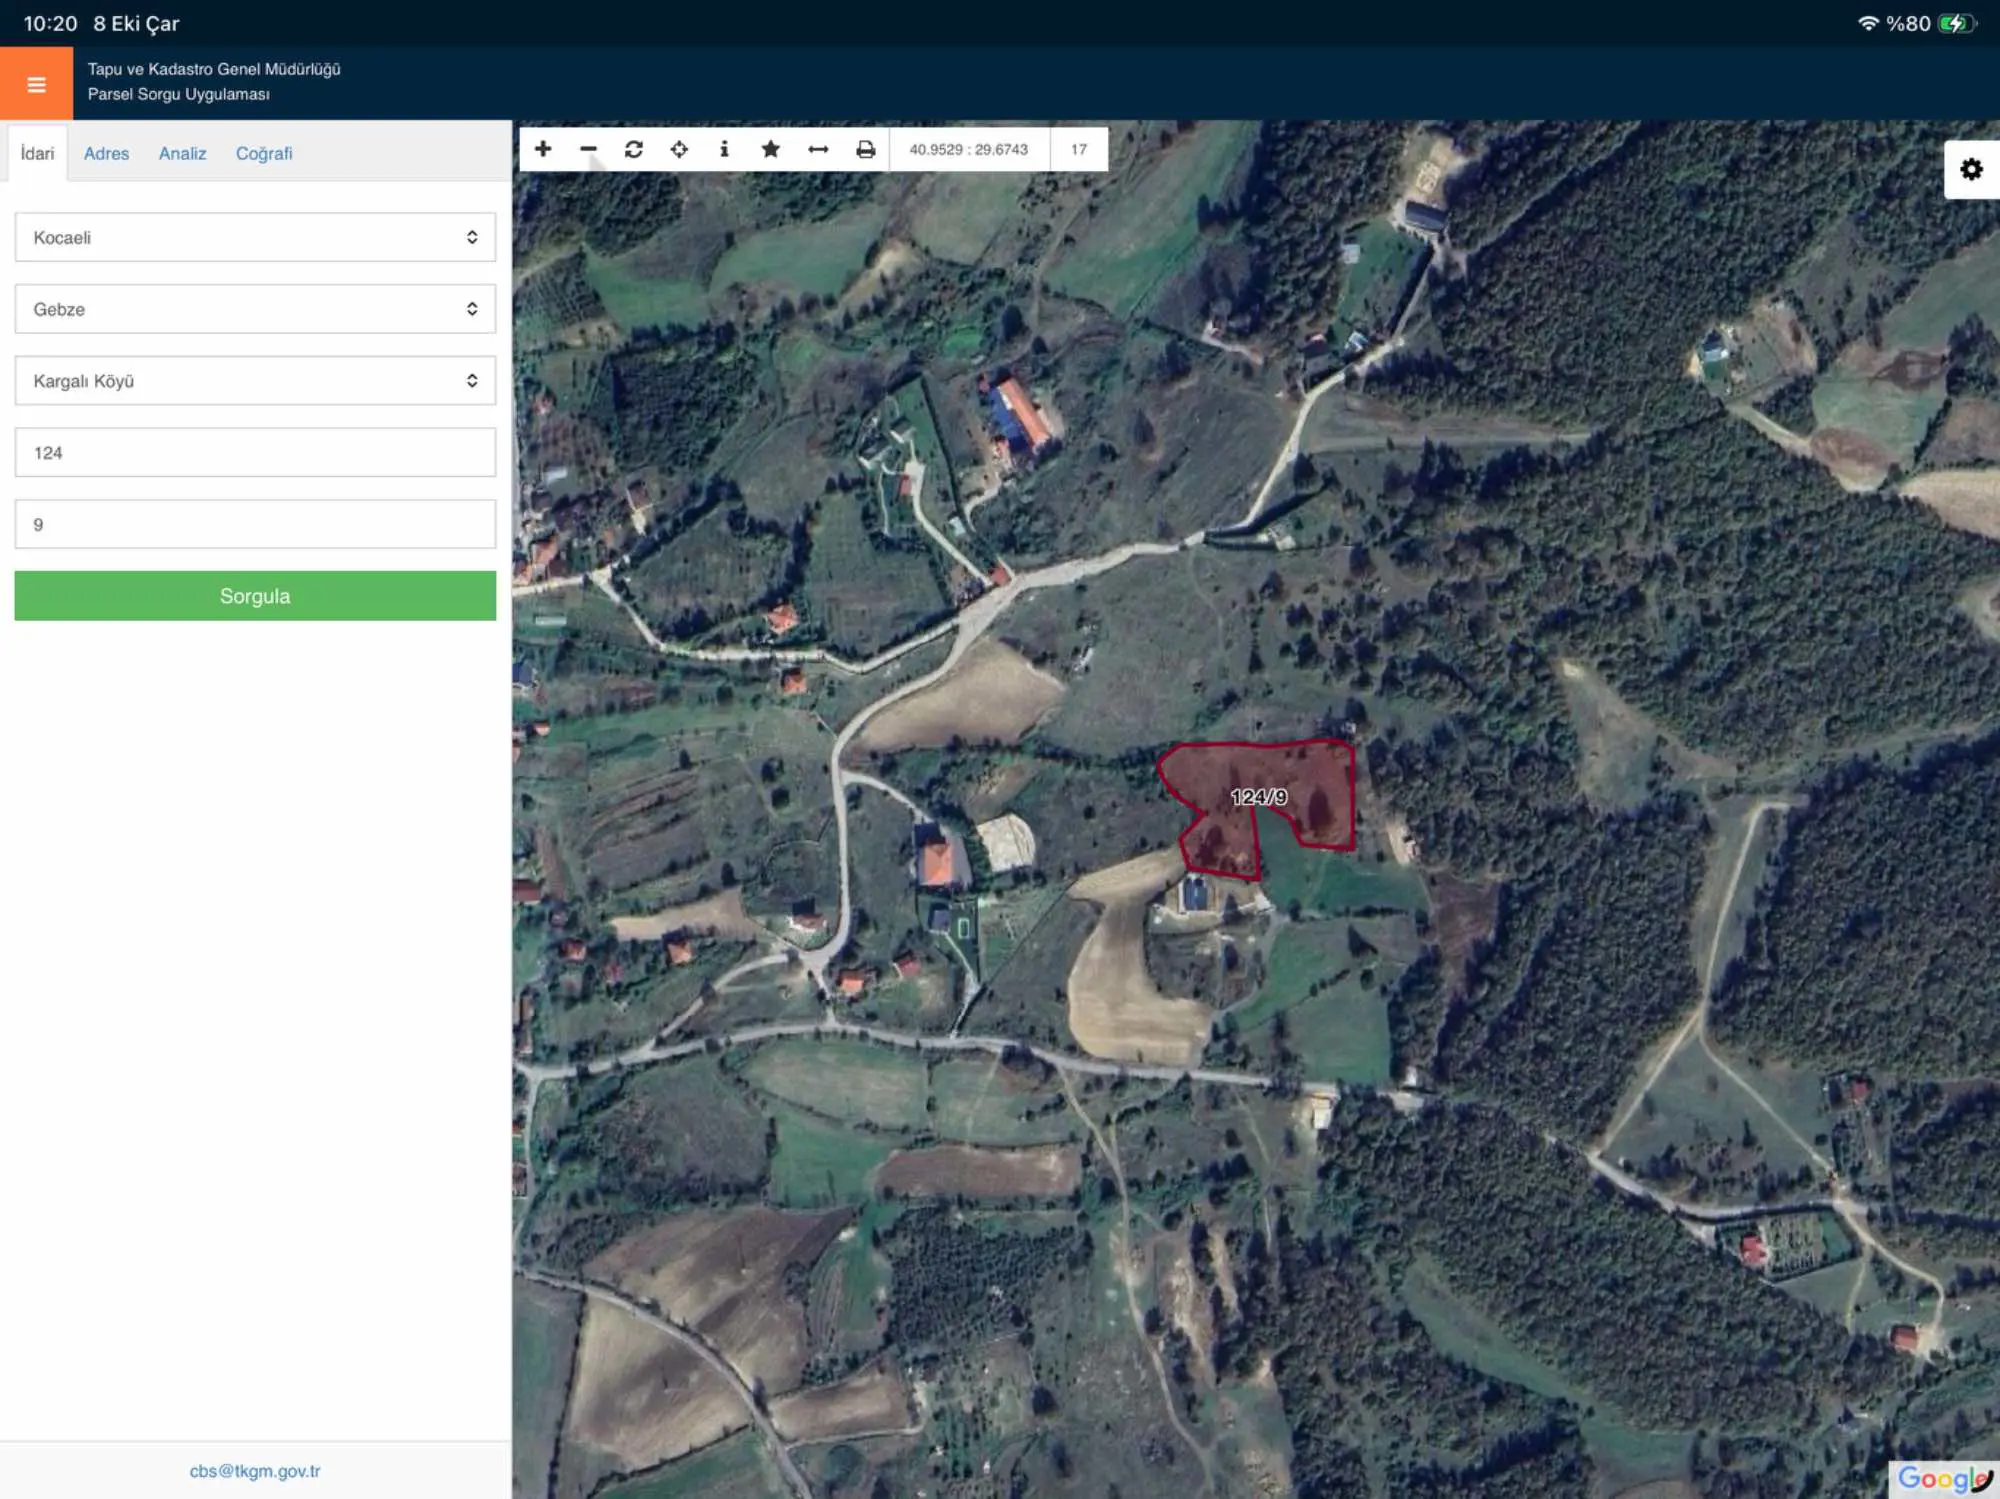The height and width of the screenshot is (1499, 2000).
Task: Focus the block number field containing 124
Action: point(255,452)
